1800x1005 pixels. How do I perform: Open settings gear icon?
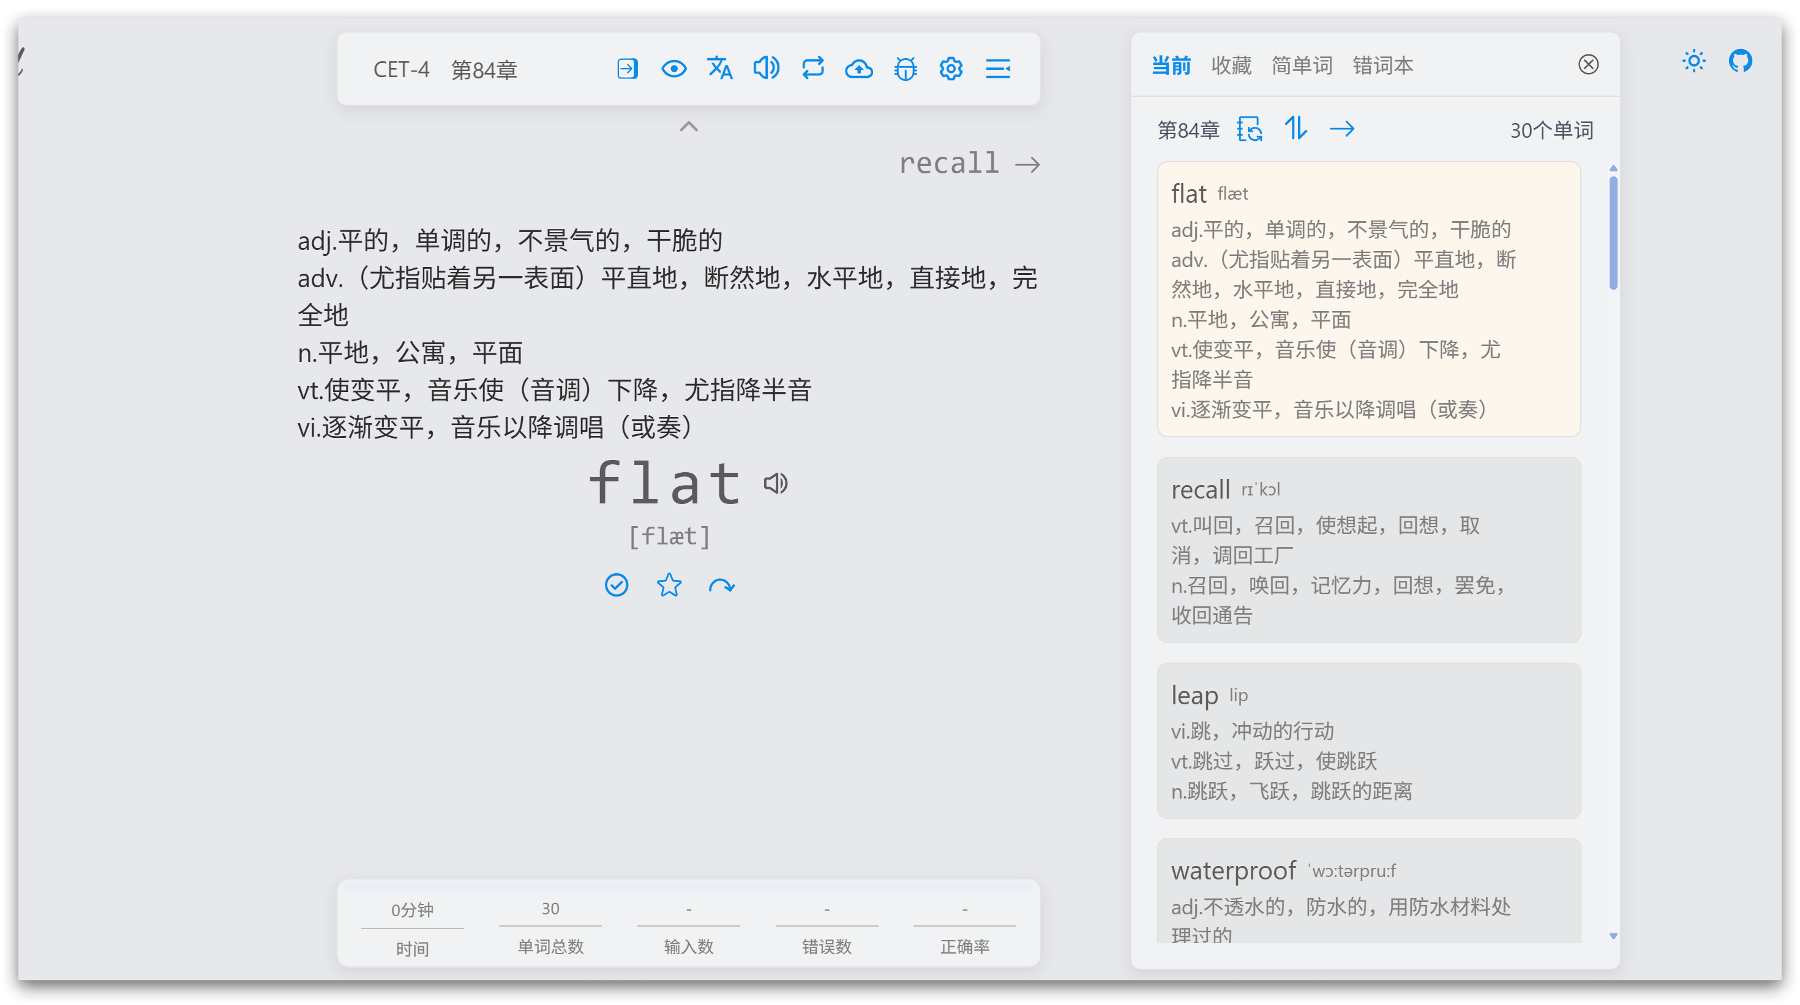tap(951, 69)
